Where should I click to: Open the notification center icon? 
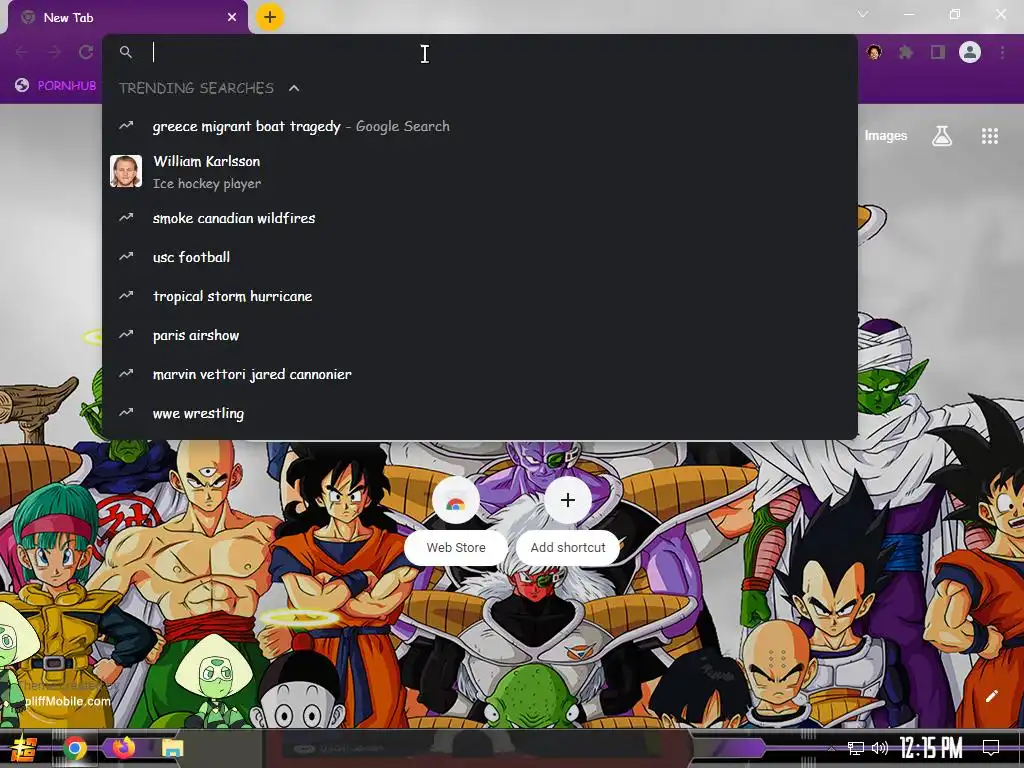click(x=991, y=747)
